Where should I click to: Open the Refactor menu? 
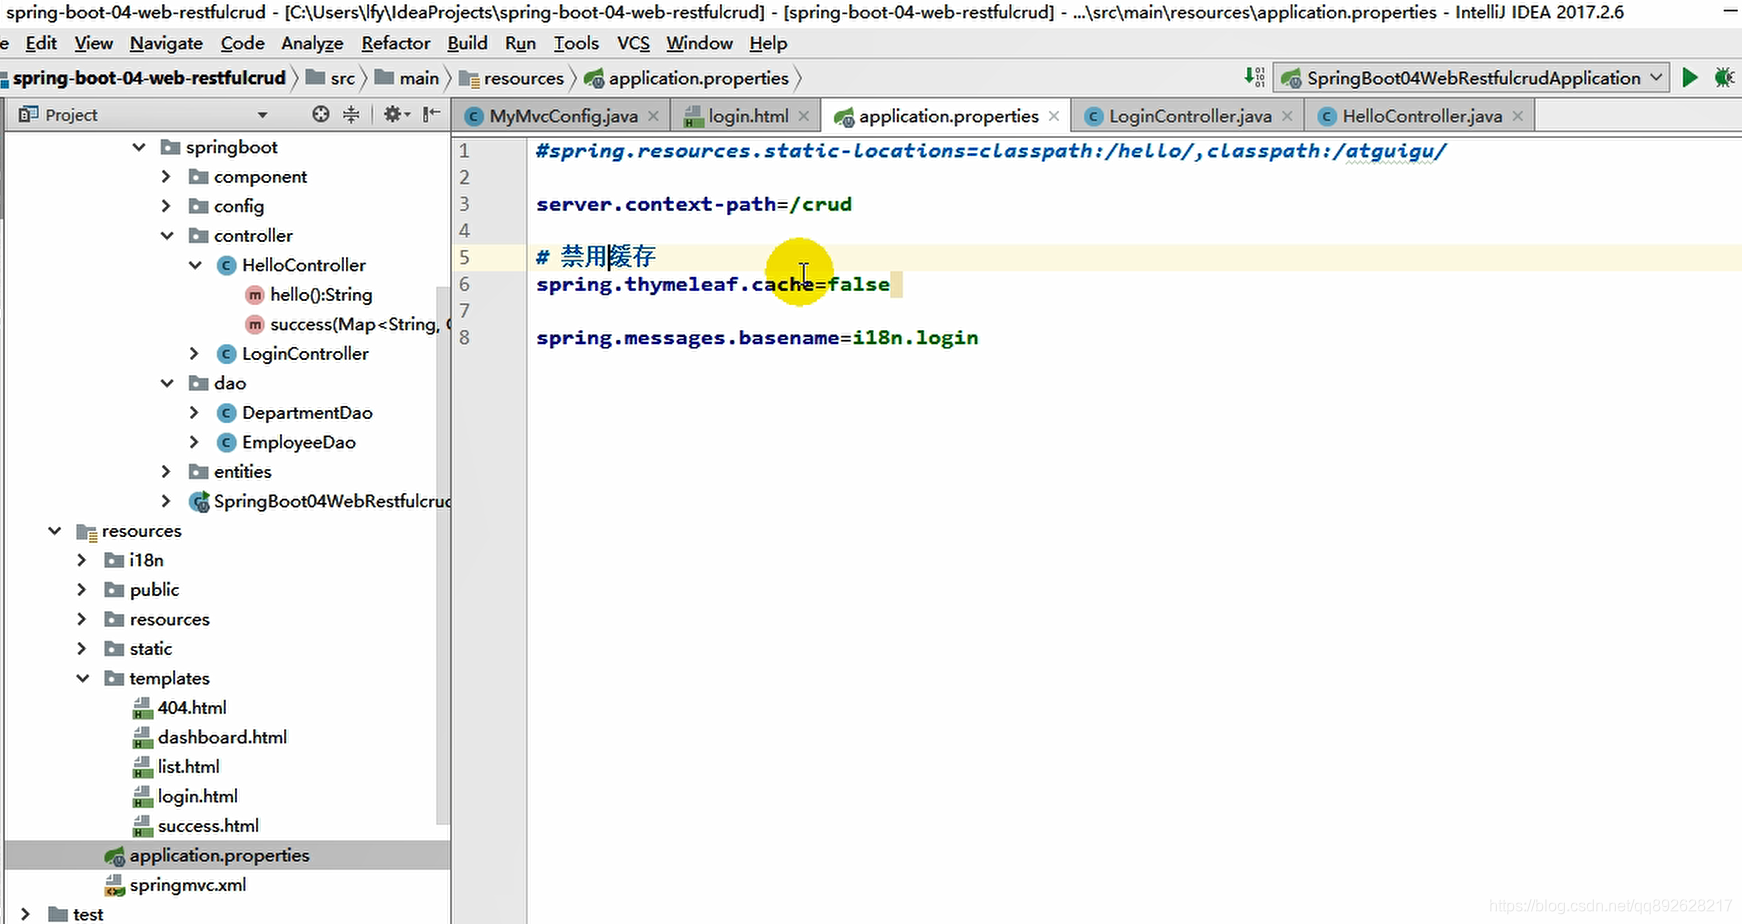pyautogui.click(x=396, y=43)
